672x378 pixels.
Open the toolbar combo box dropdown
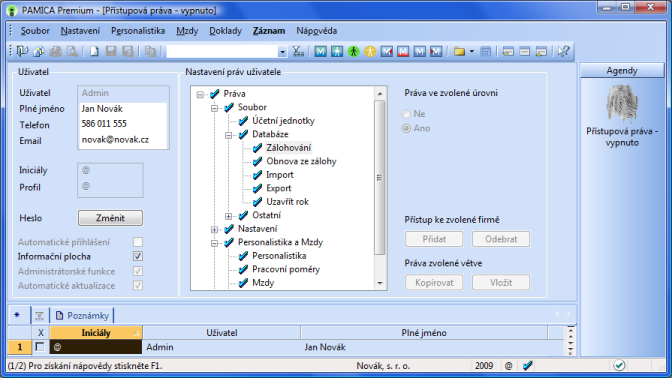pos(282,52)
